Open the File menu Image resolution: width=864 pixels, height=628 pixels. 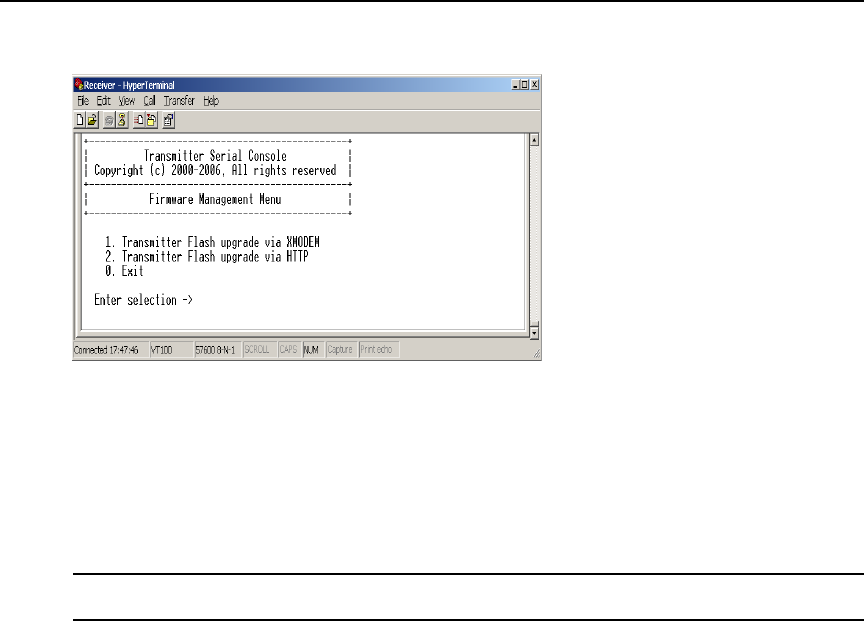click(83, 101)
